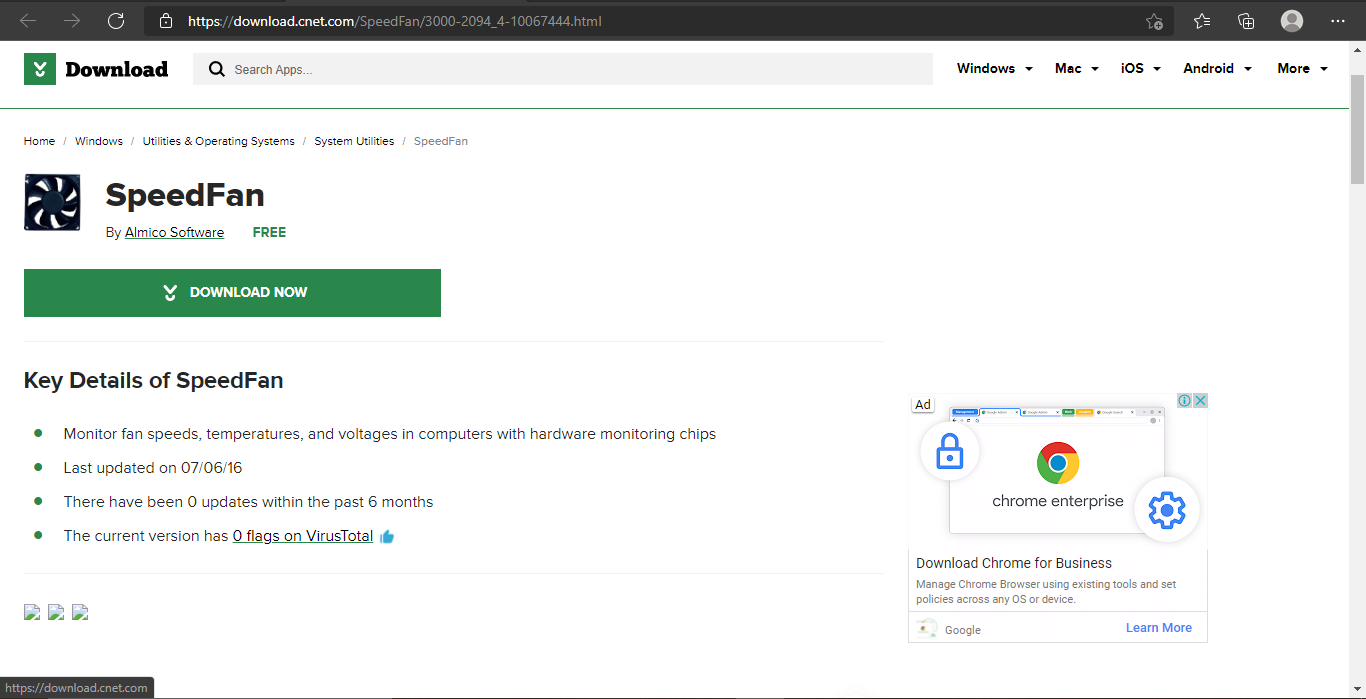Click Download Chrome for Business headline

[x=1014, y=563]
